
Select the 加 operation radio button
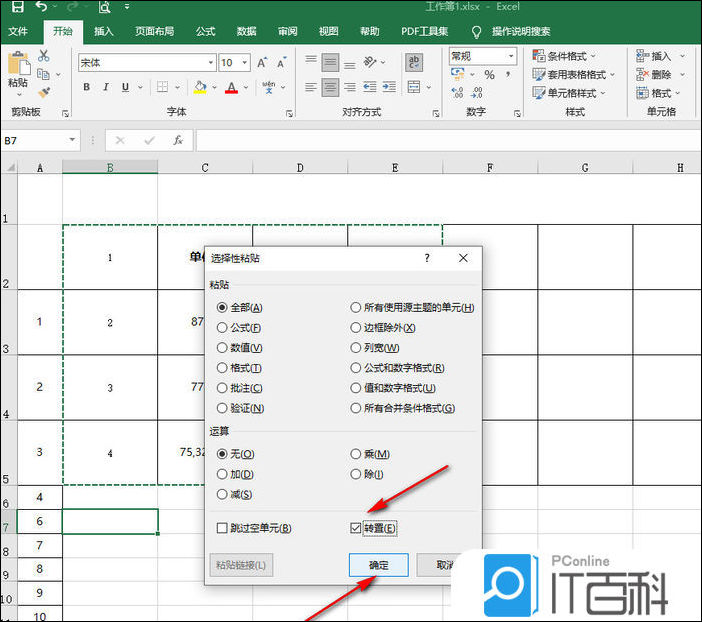pos(223,474)
